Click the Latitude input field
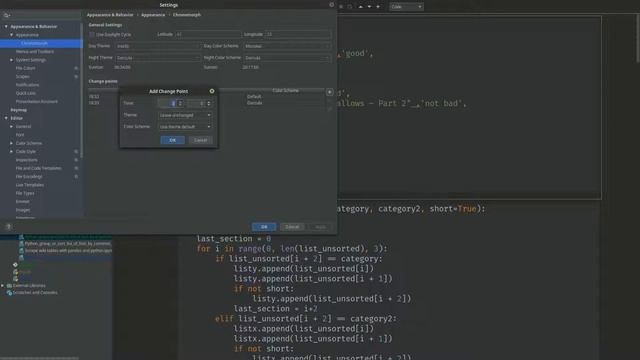Viewport: 640px width, 360px height. point(208,34)
